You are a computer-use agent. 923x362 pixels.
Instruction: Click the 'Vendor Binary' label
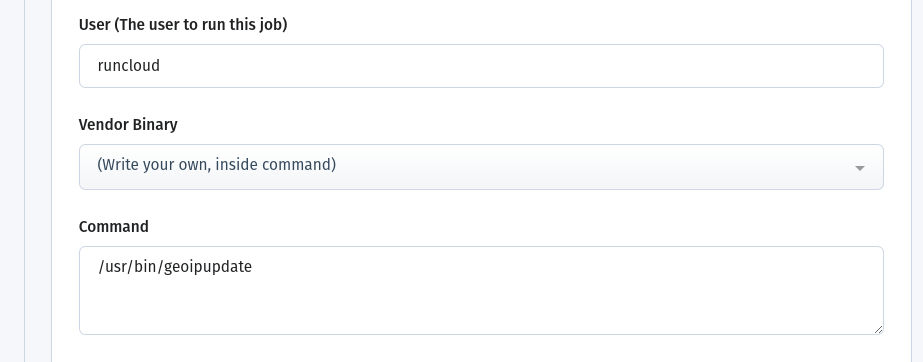coord(128,125)
